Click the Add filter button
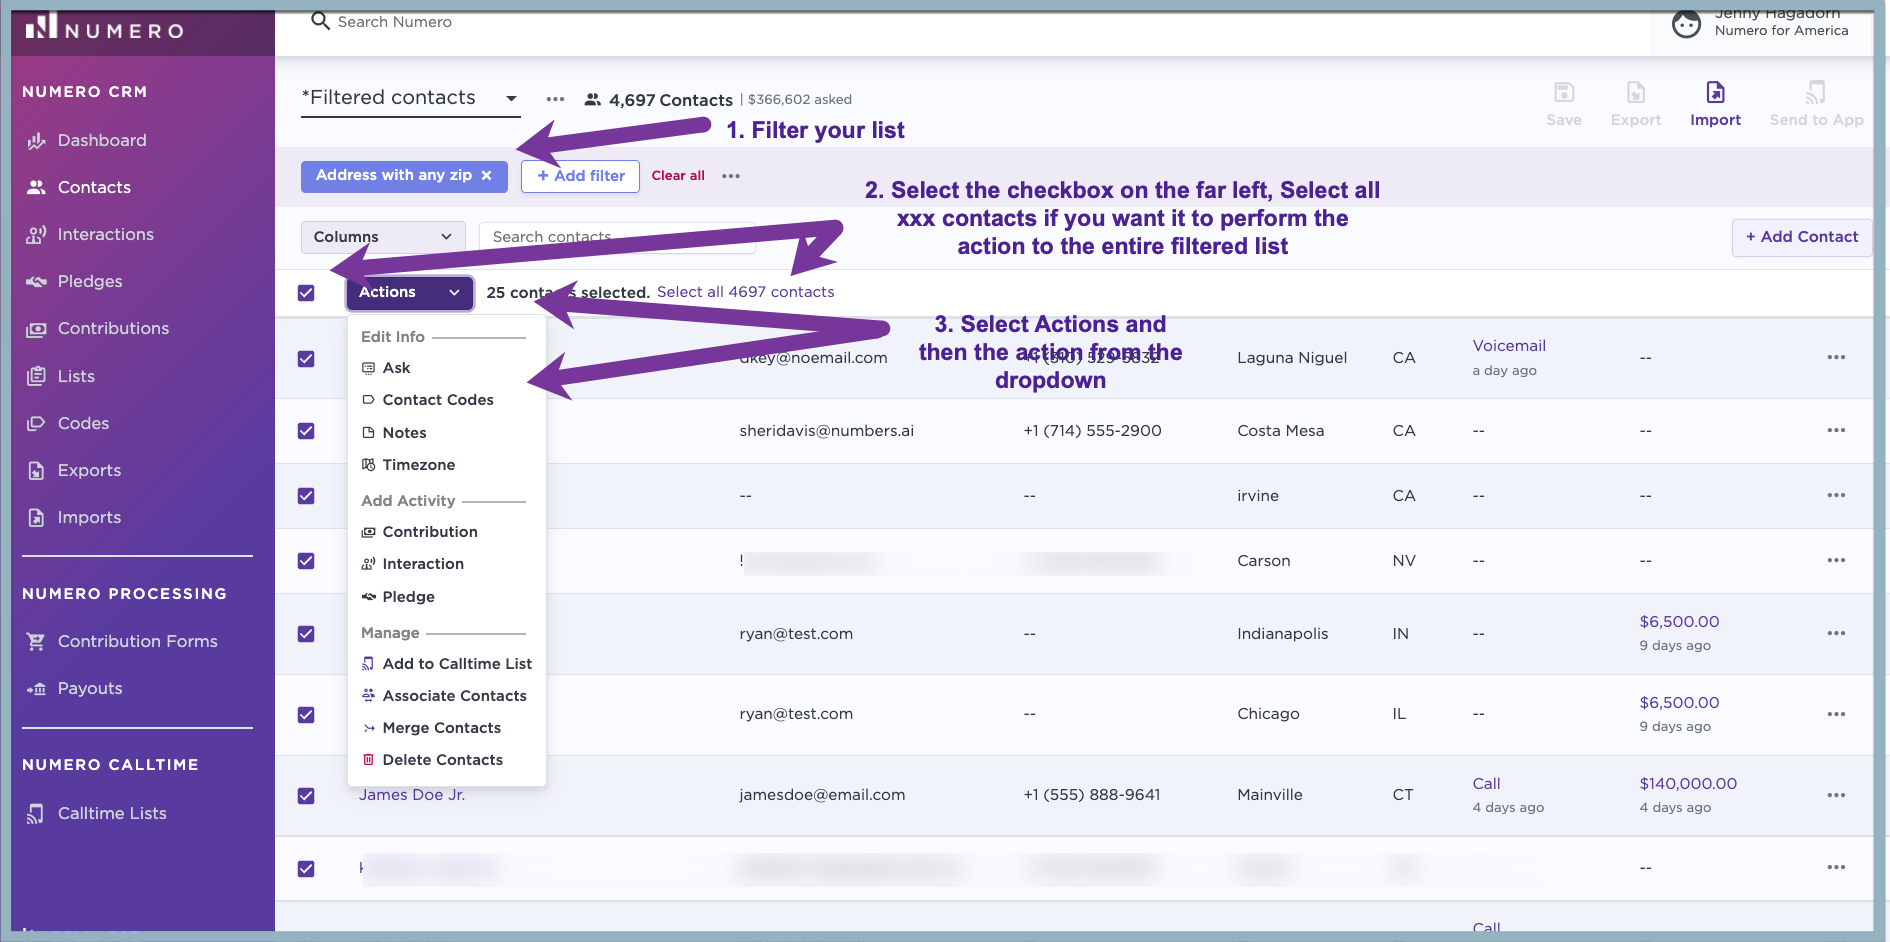Image resolution: width=1890 pixels, height=942 pixels. point(580,176)
